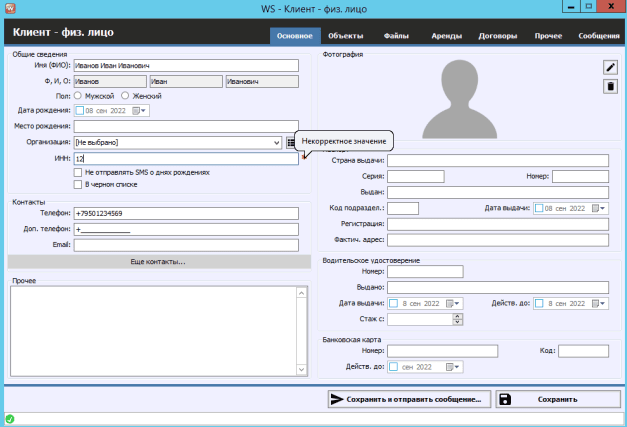This screenshot has height=427, width=627.
Task: Expand the Организация dropdown
Action: coord(275,143)
